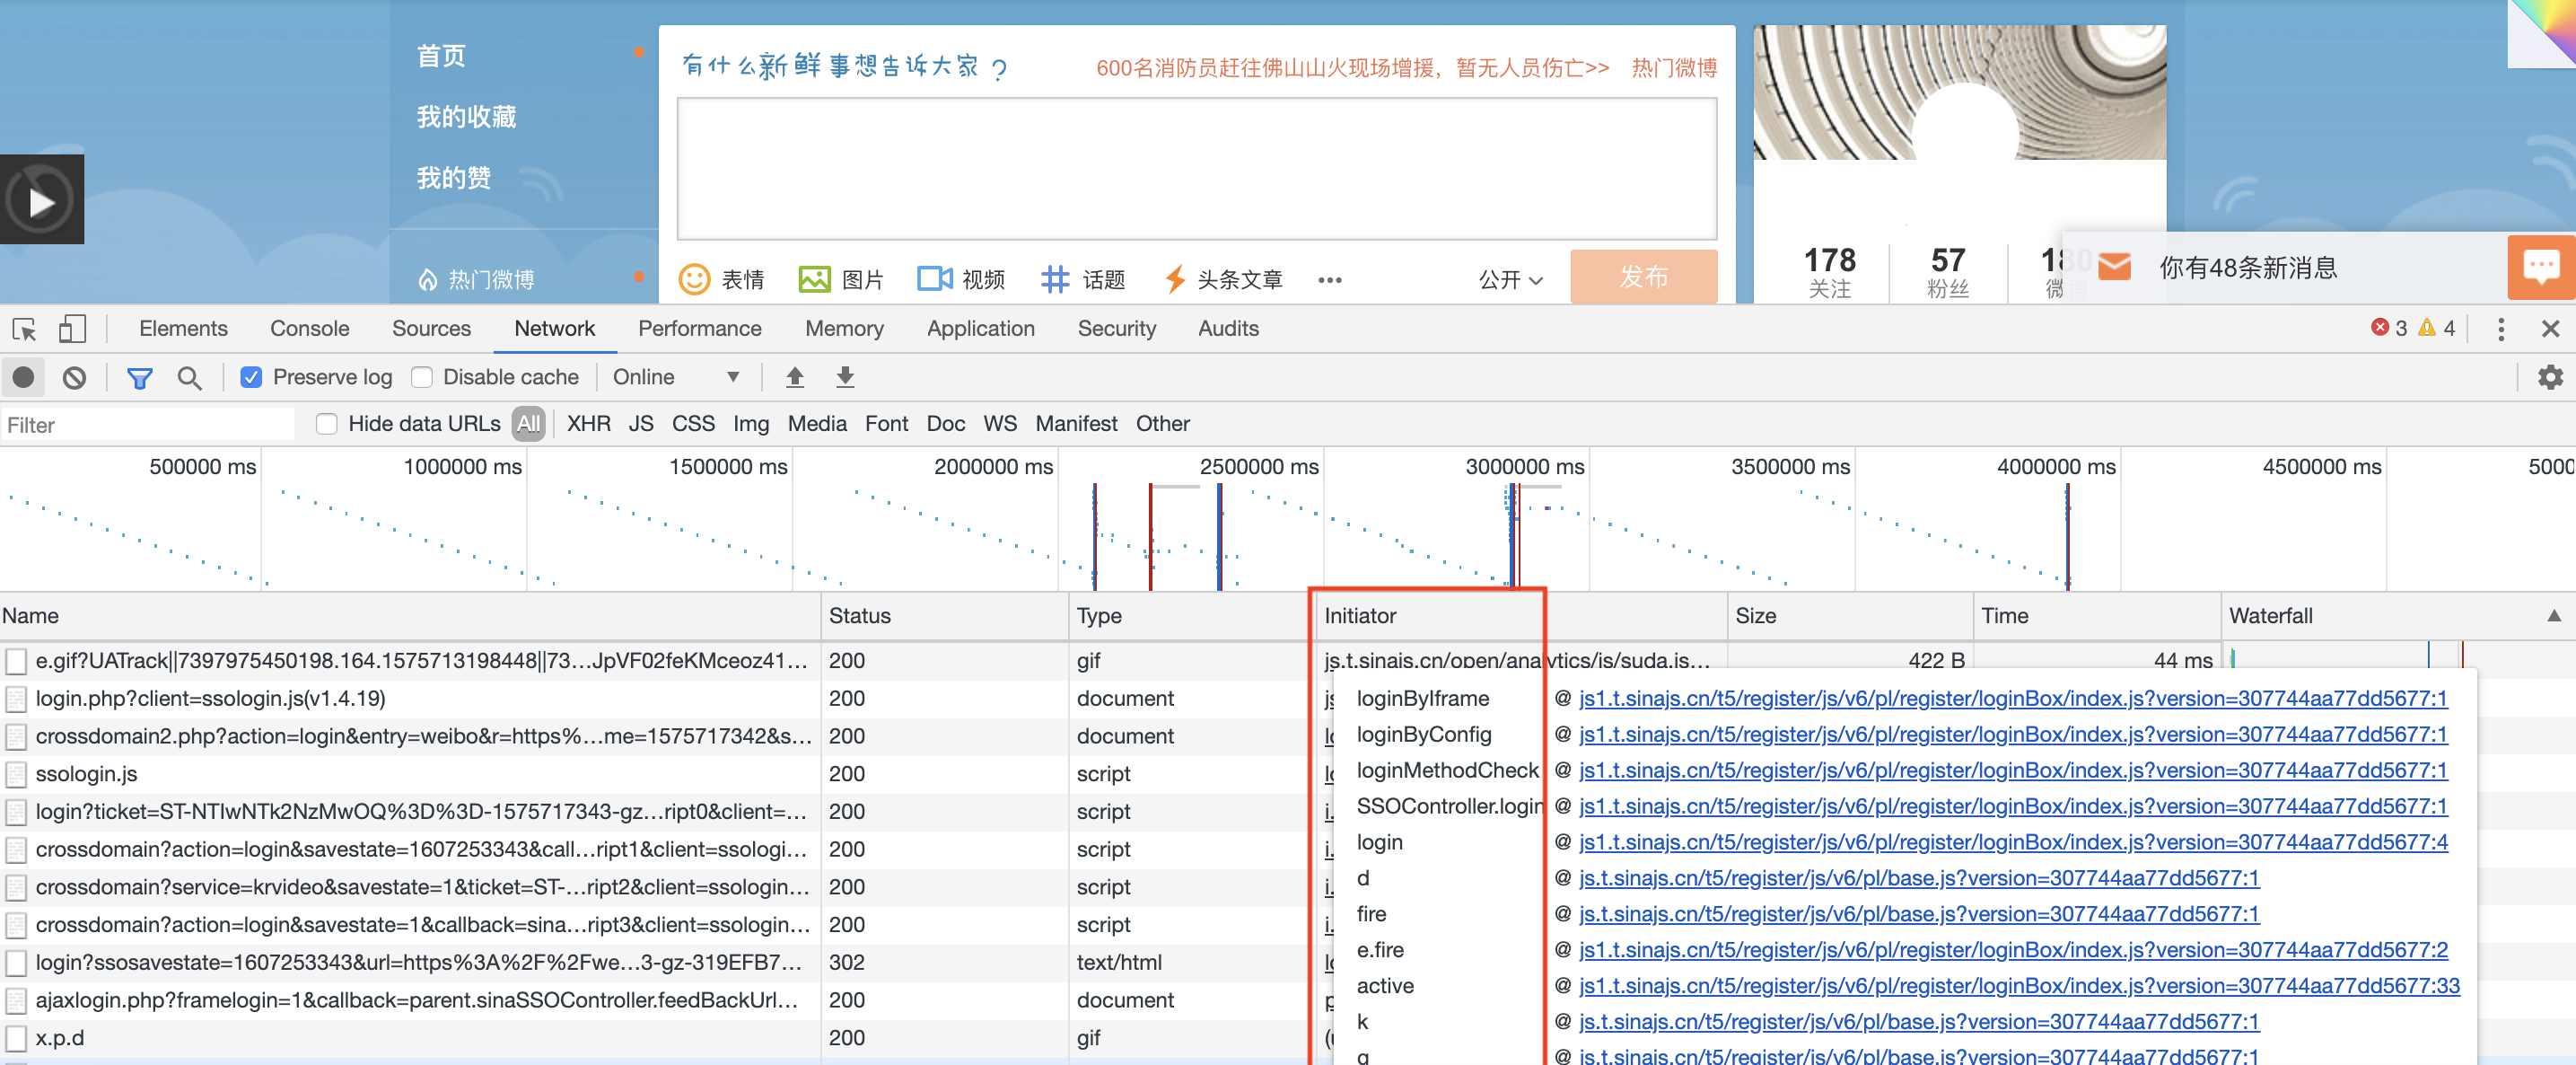Toggle the filter funnel icon
Viewport: 2576px width, 1065px height.
click(139, 377)
